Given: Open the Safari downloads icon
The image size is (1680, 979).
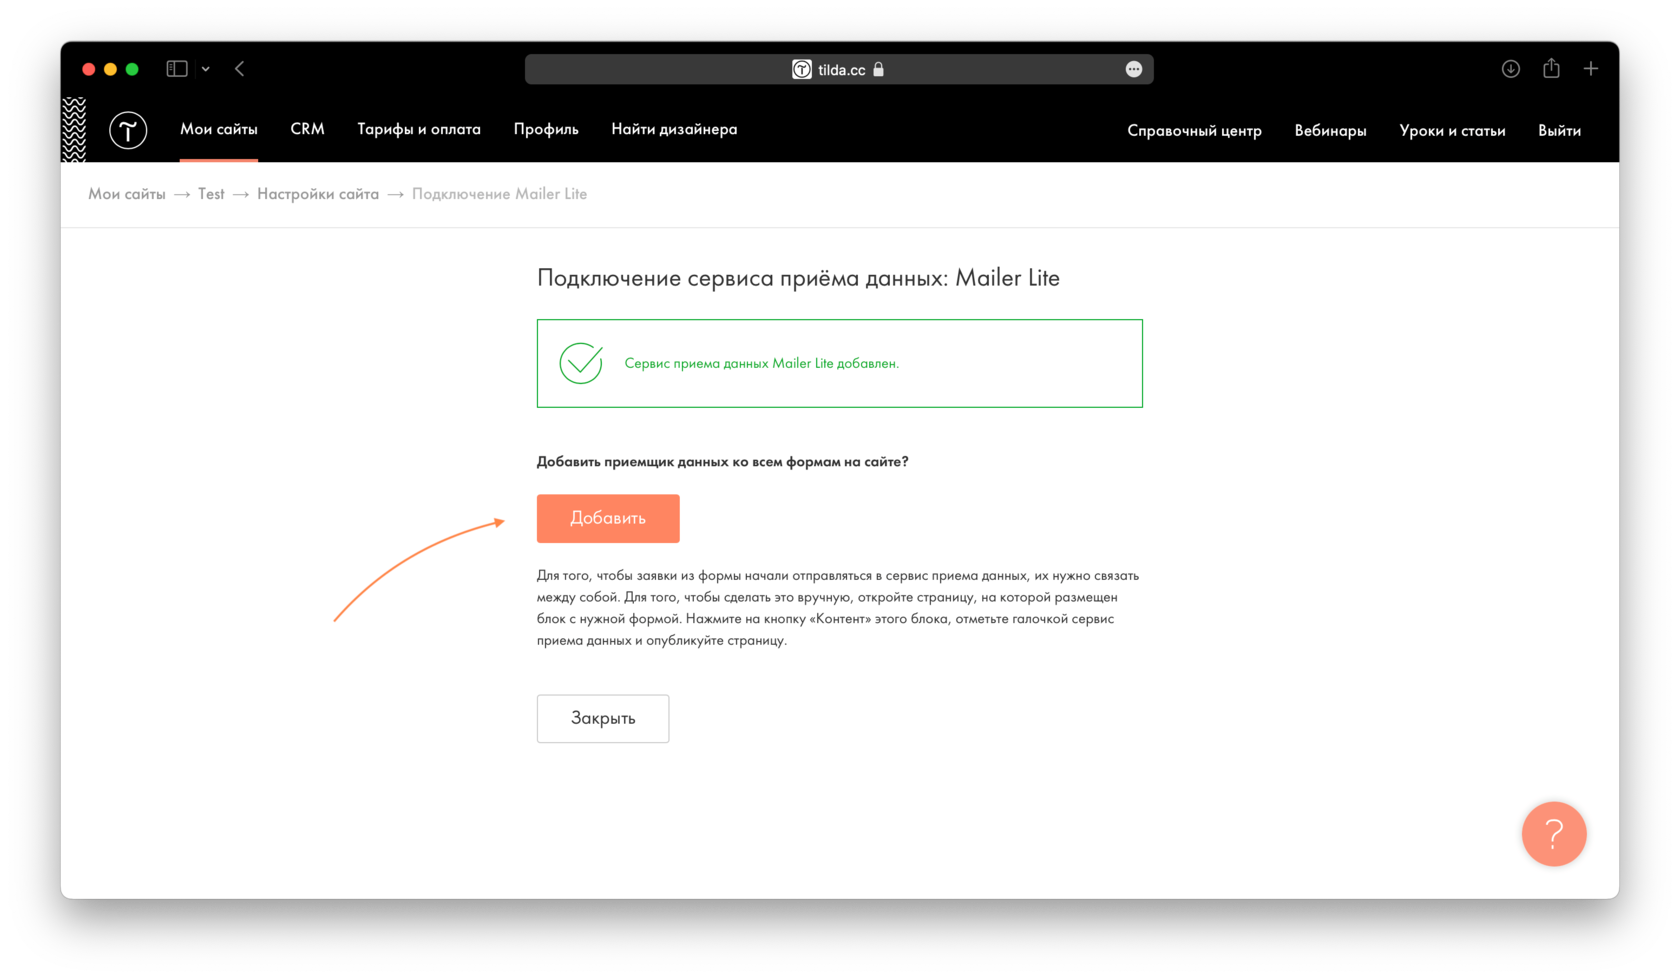Looking at the screenshot, I should 1511,68.
